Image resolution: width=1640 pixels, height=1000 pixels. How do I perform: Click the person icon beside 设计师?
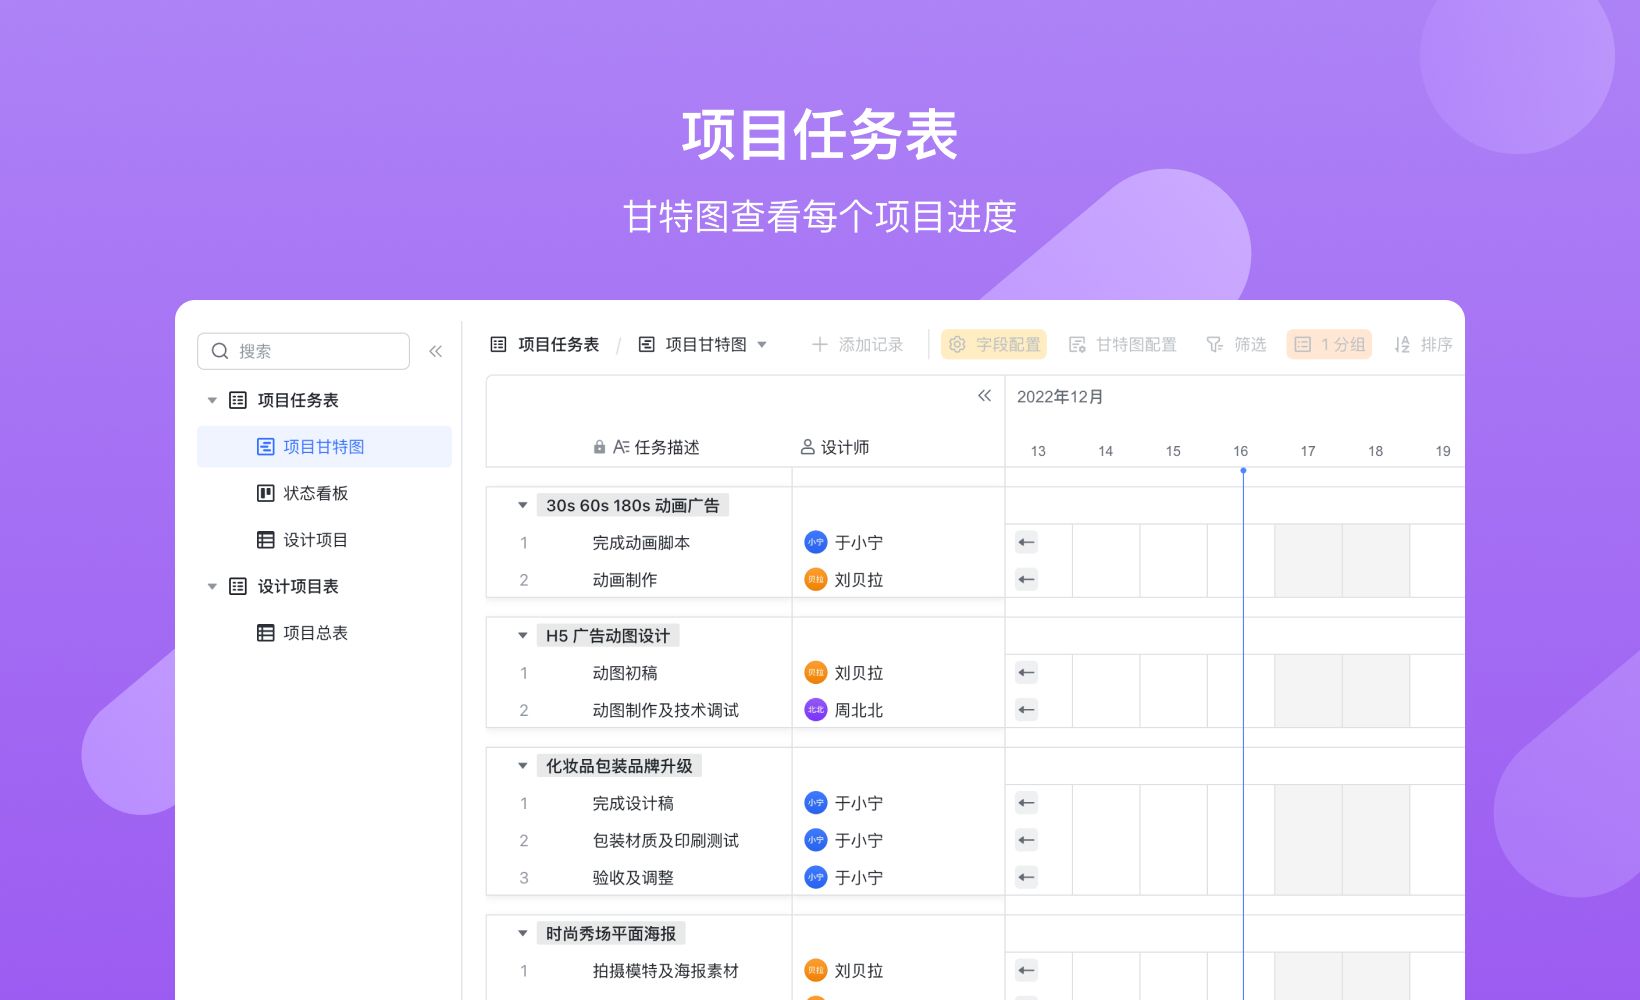pyautogui.click(x=807, y=447)
